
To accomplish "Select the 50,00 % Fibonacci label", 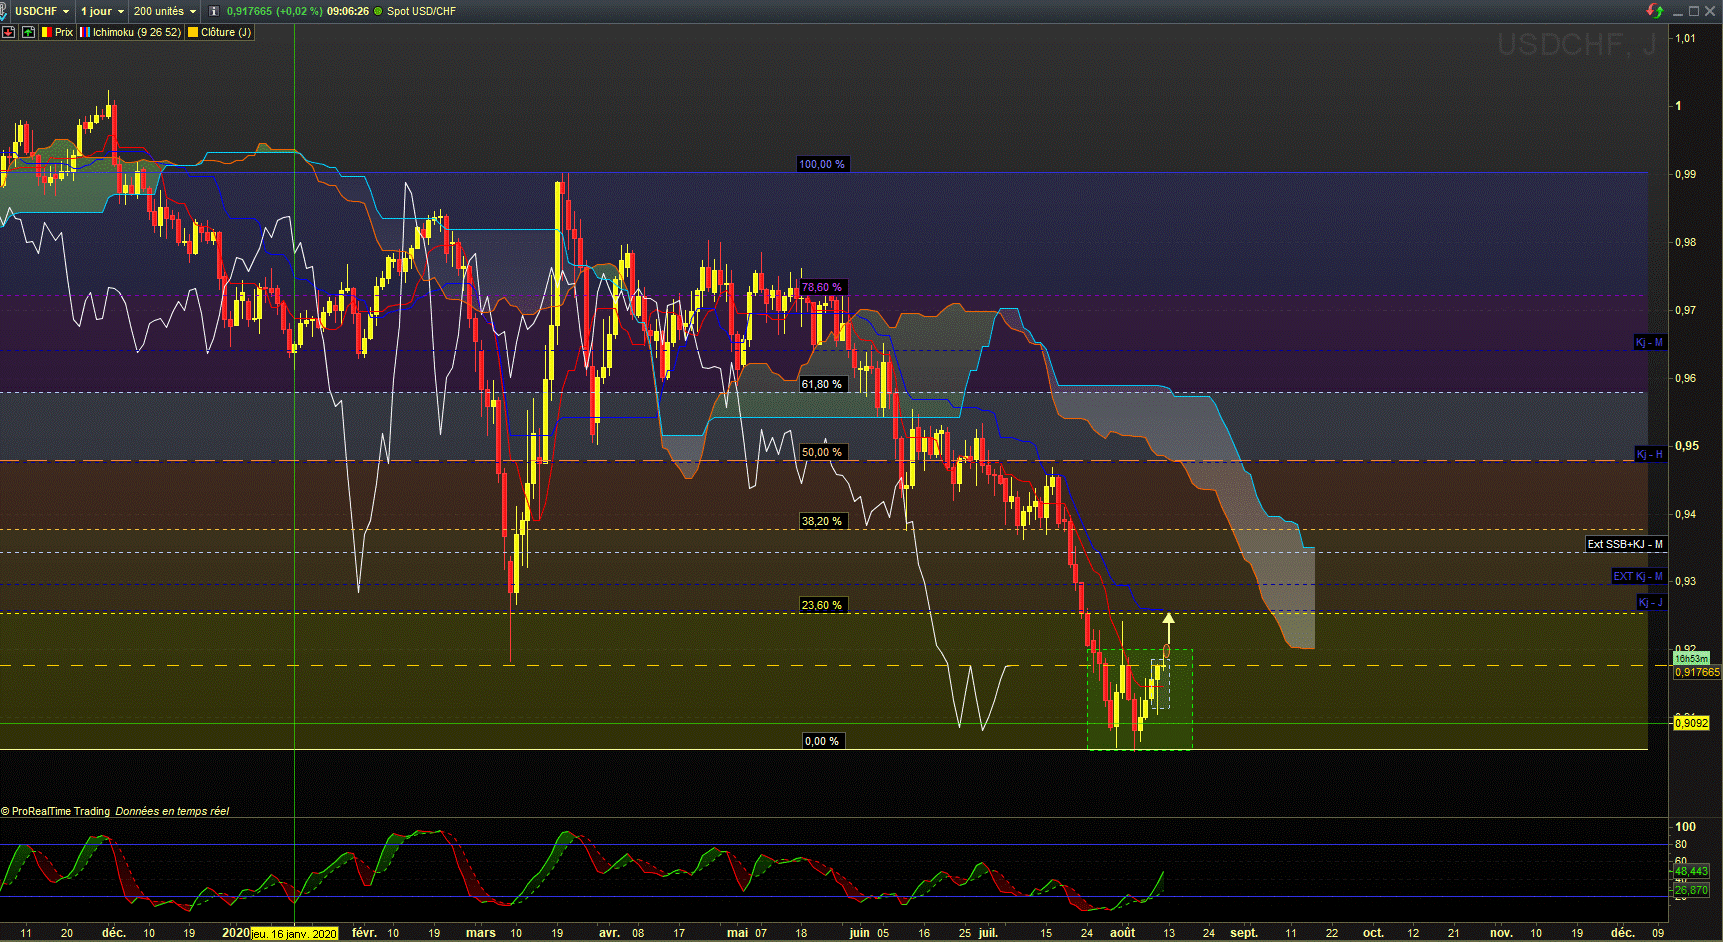I will [822, 452].
